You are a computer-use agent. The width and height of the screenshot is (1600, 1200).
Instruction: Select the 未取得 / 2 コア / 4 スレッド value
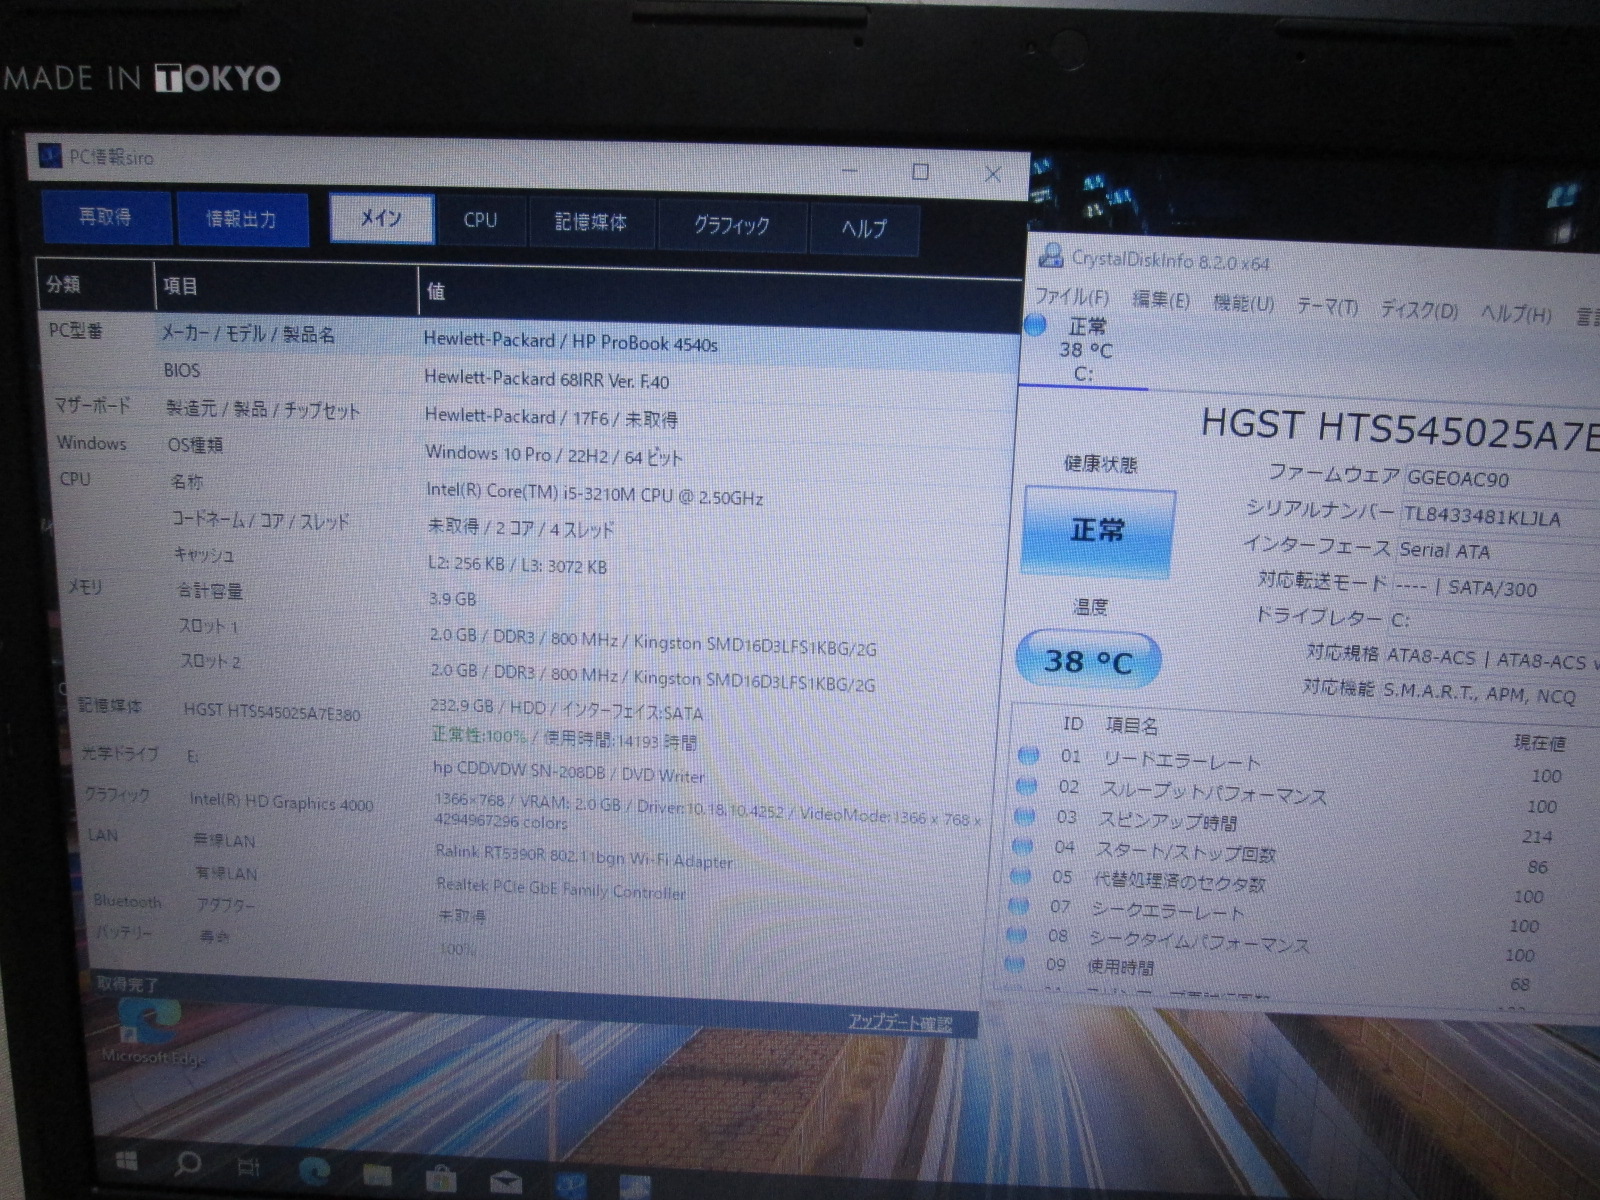pyautogui.click(x=520, y=528)
